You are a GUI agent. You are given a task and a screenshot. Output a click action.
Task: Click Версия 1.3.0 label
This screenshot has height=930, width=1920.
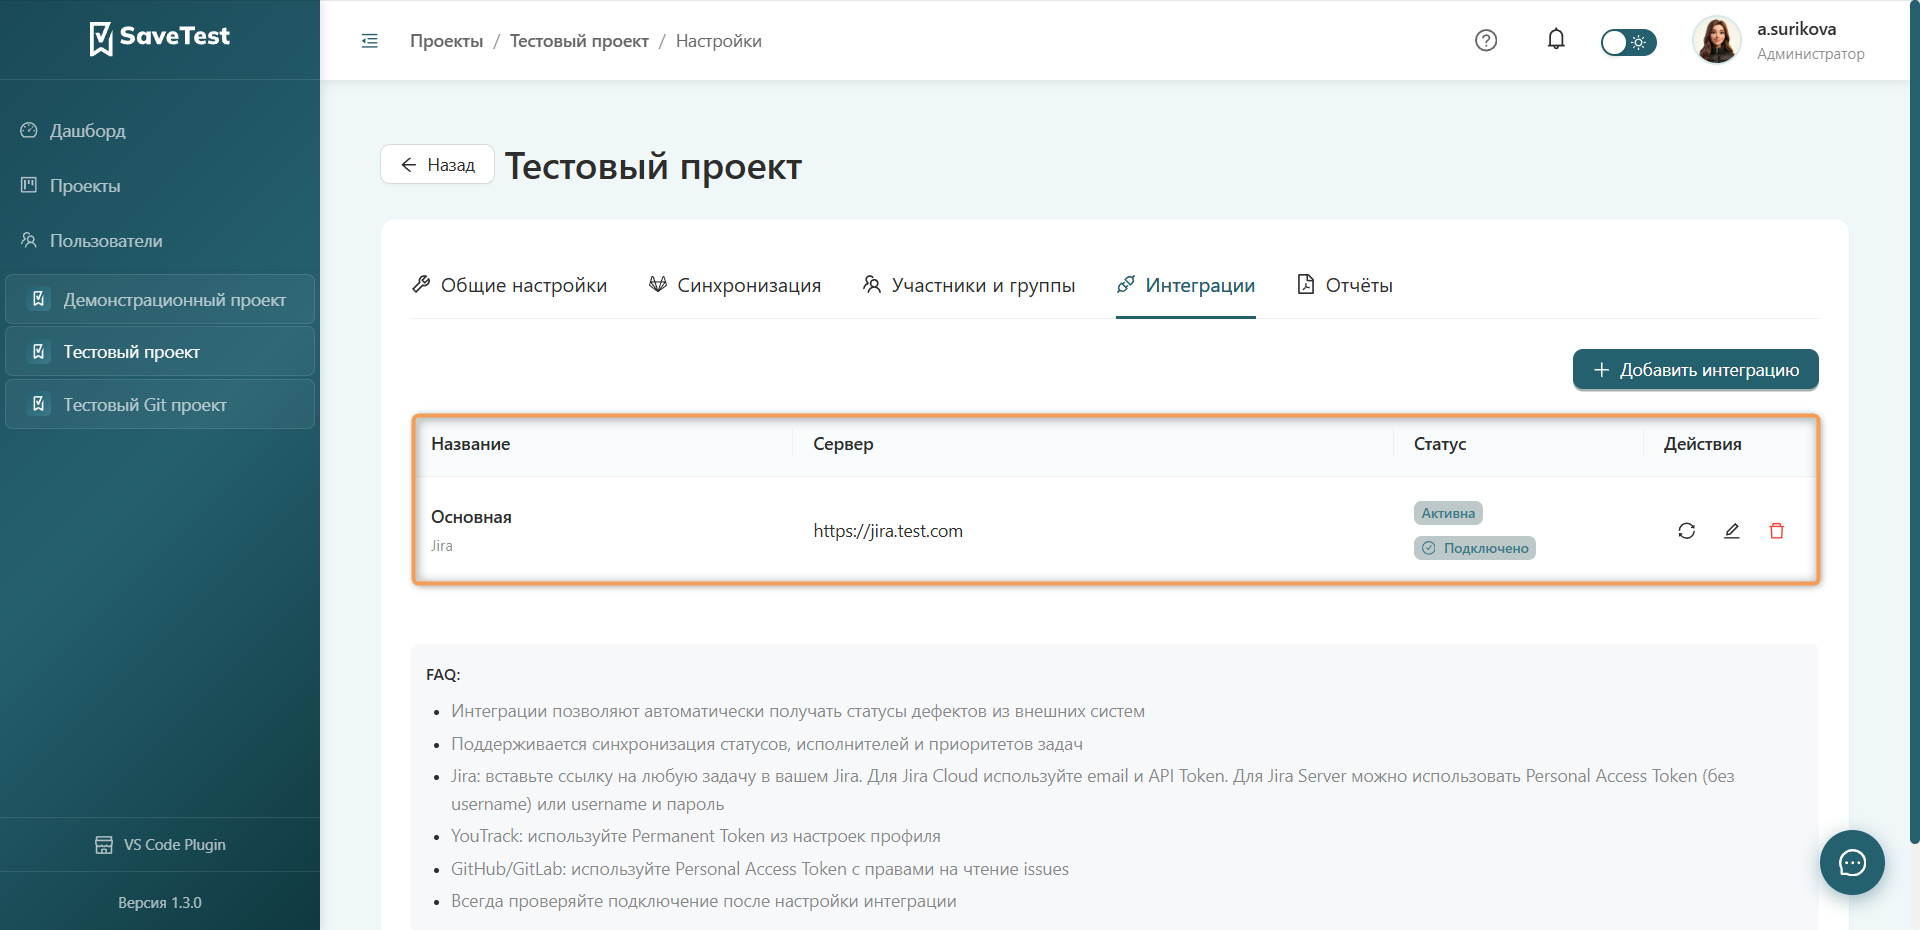tap(160, 903)
